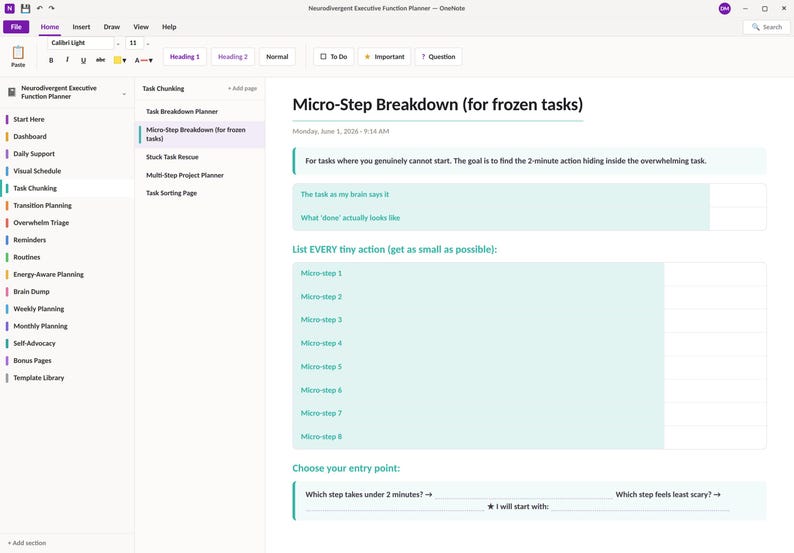Click the font size 11 field
This screenshot has height=553, width=794.
[135, 43]
